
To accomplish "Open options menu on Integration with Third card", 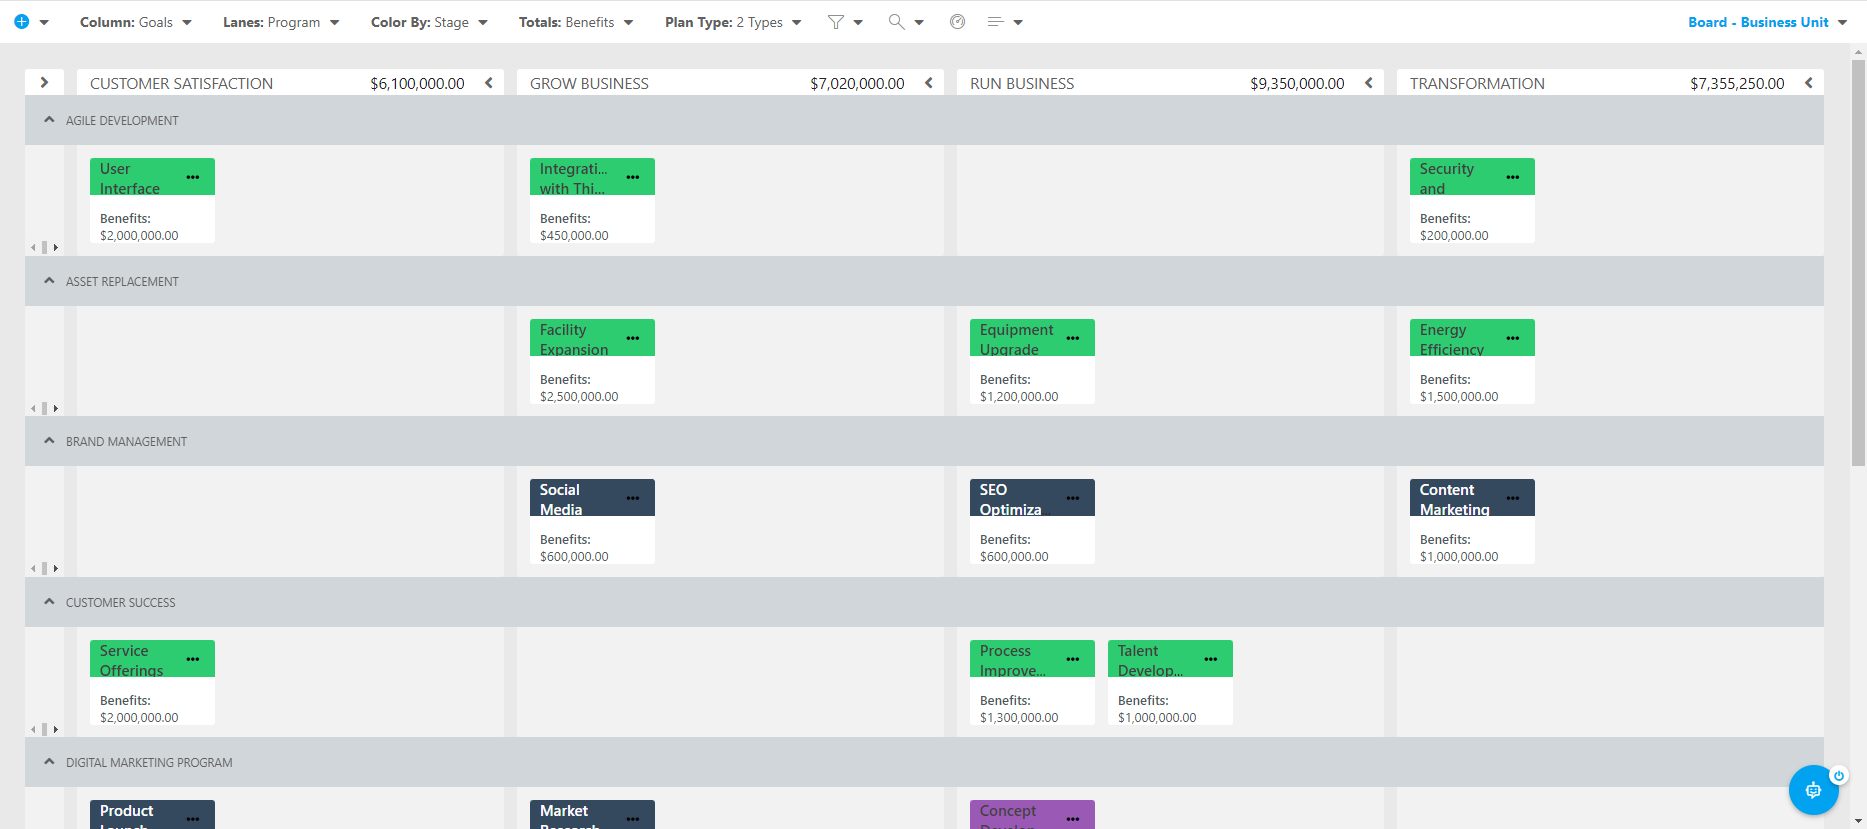I will [633, 178].
